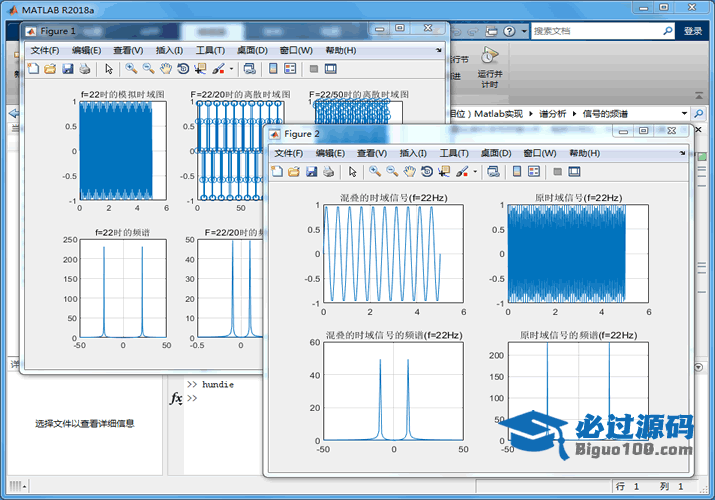
Task: Select Rotate 3D tool in Figure 2 toolbar
Action: [x=427, y=172]
